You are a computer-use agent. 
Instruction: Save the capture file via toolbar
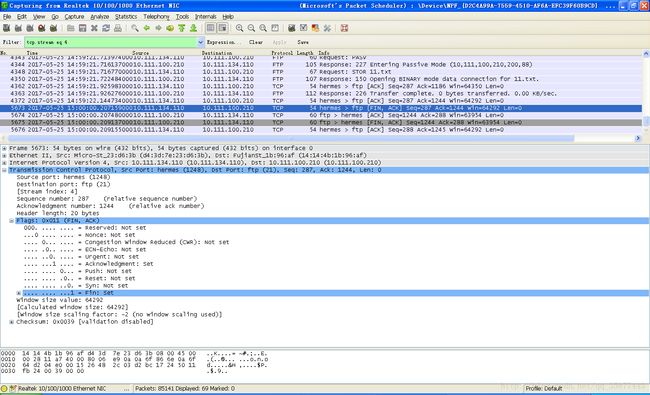pos(82,28)
